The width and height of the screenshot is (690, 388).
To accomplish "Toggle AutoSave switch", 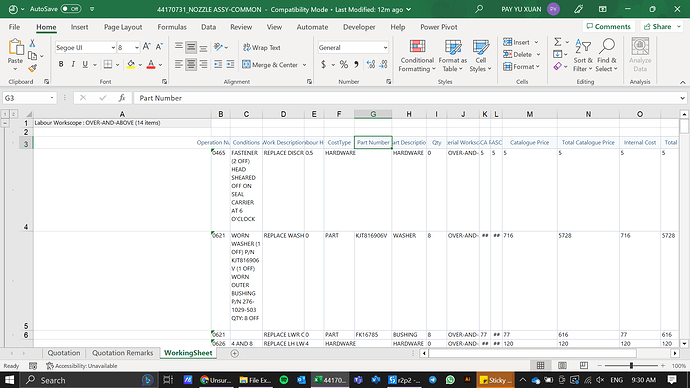I will pos(71,9).
